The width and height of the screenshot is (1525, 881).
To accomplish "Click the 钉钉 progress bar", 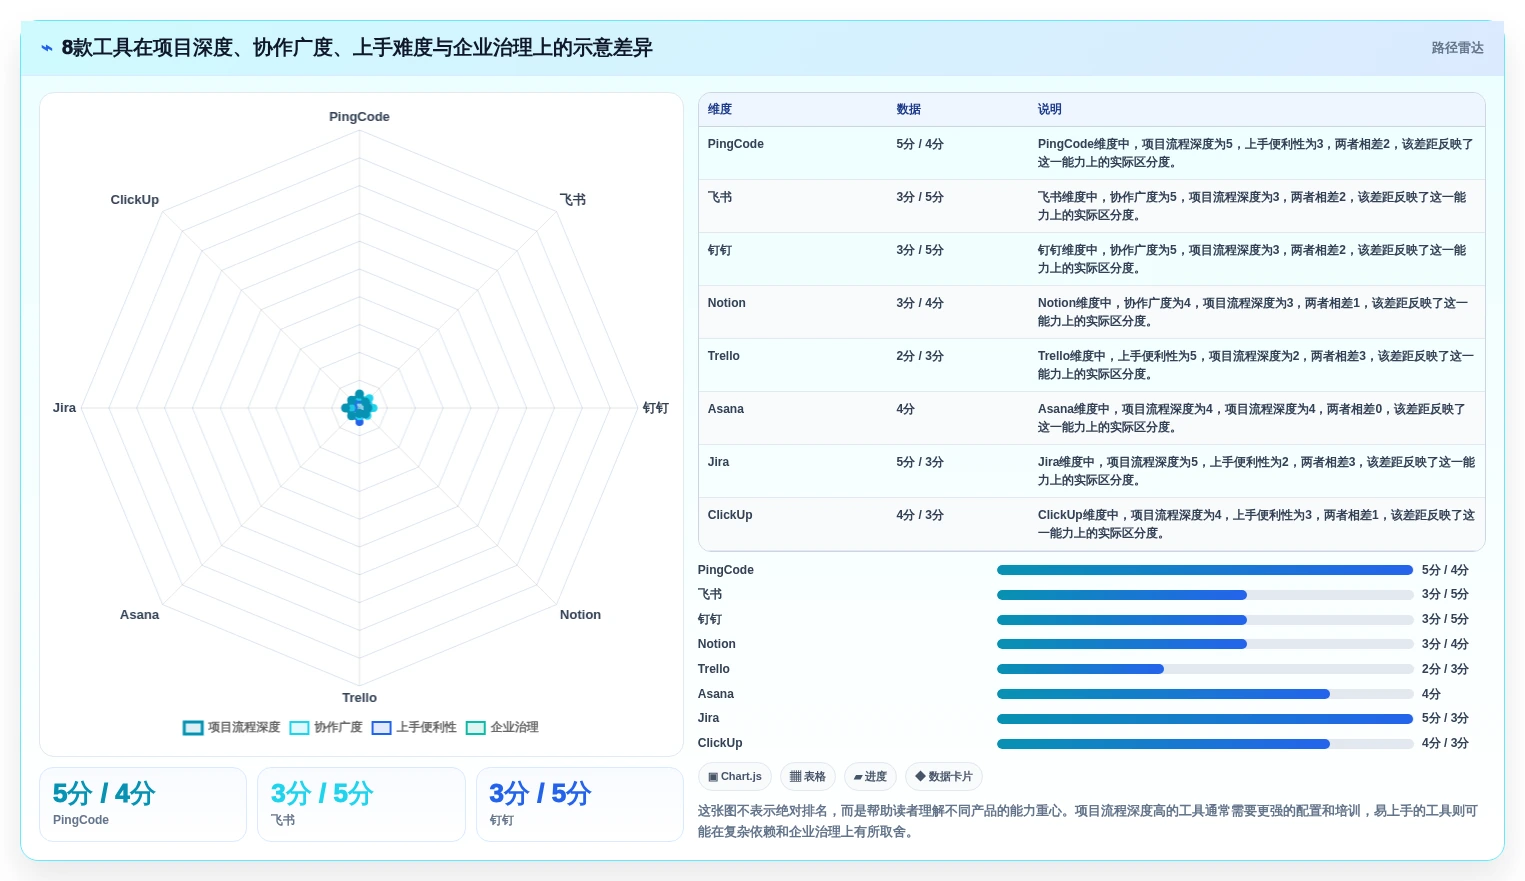I will [x=1205, y=620].
